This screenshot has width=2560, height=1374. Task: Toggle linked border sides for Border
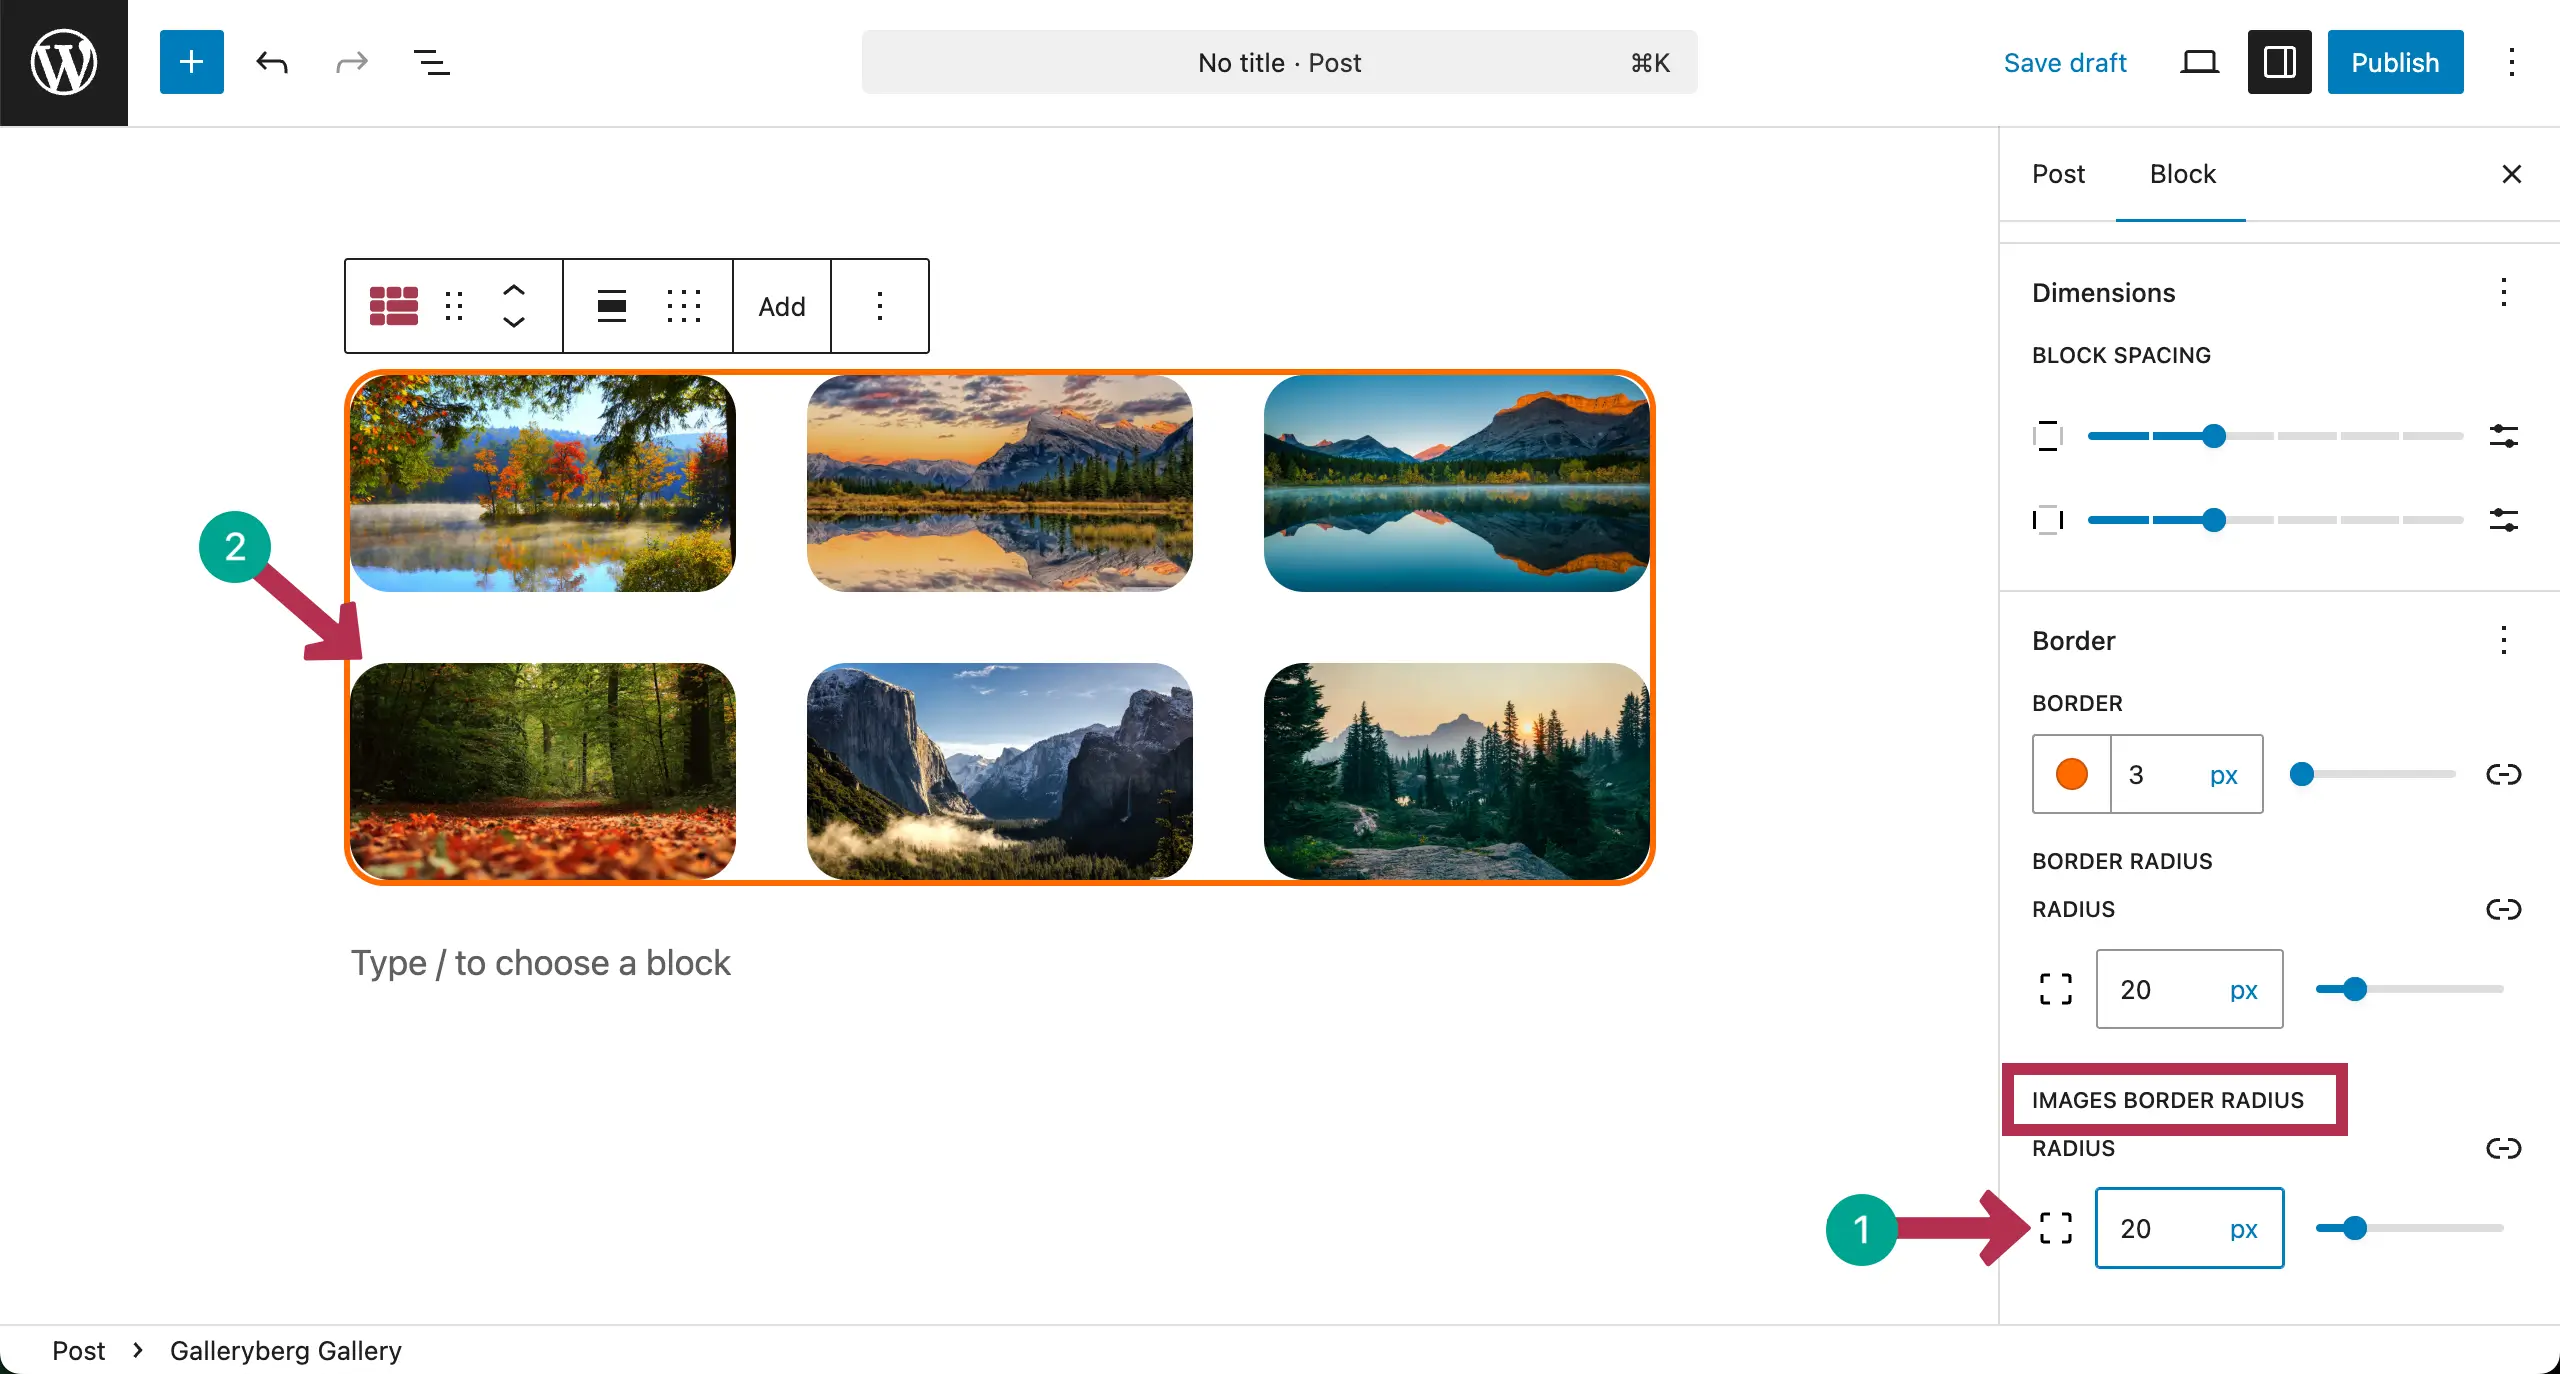2504,774
